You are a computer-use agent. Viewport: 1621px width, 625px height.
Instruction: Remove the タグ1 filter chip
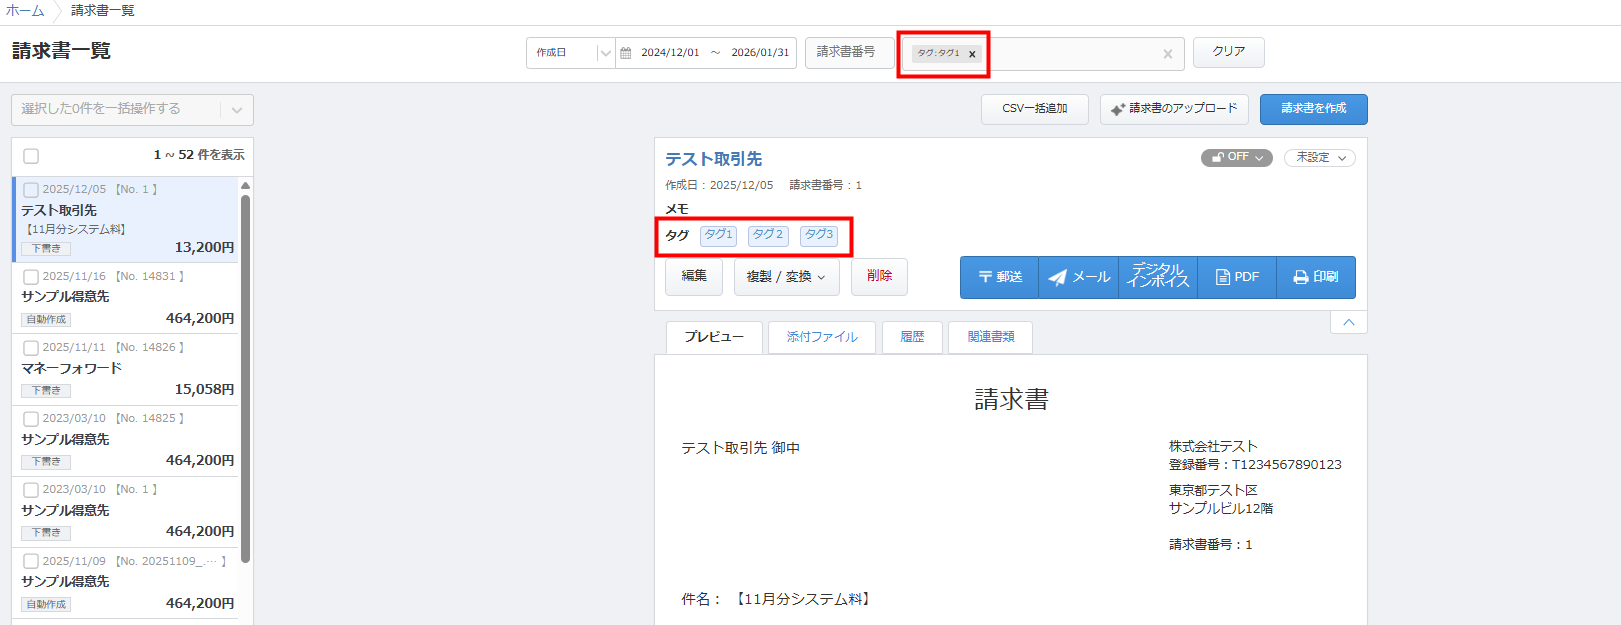pyautogui.click(x=971, y=54)
